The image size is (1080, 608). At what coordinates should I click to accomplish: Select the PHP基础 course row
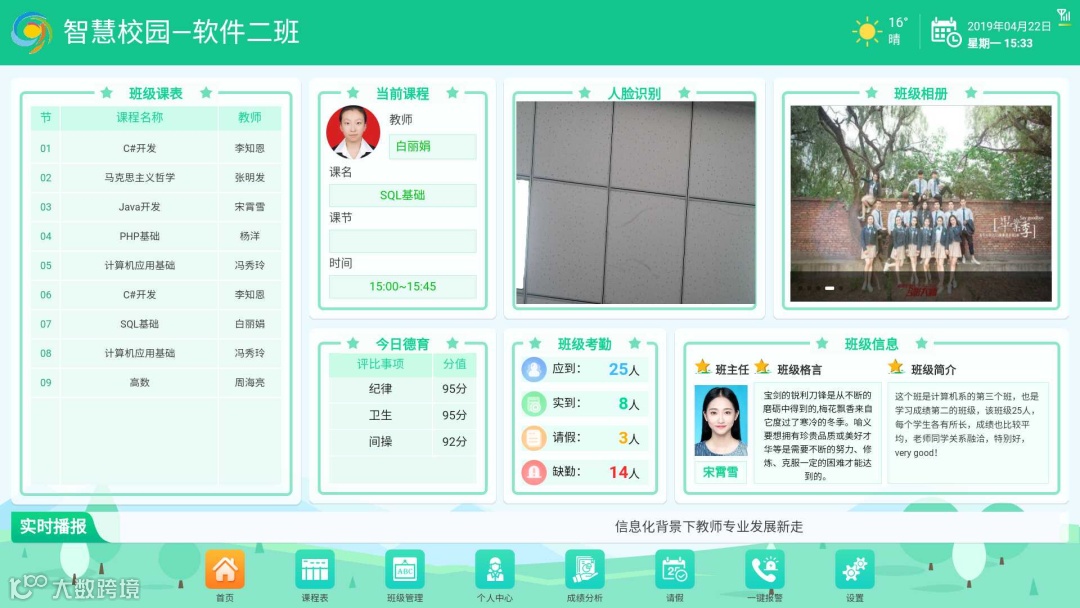156,236
